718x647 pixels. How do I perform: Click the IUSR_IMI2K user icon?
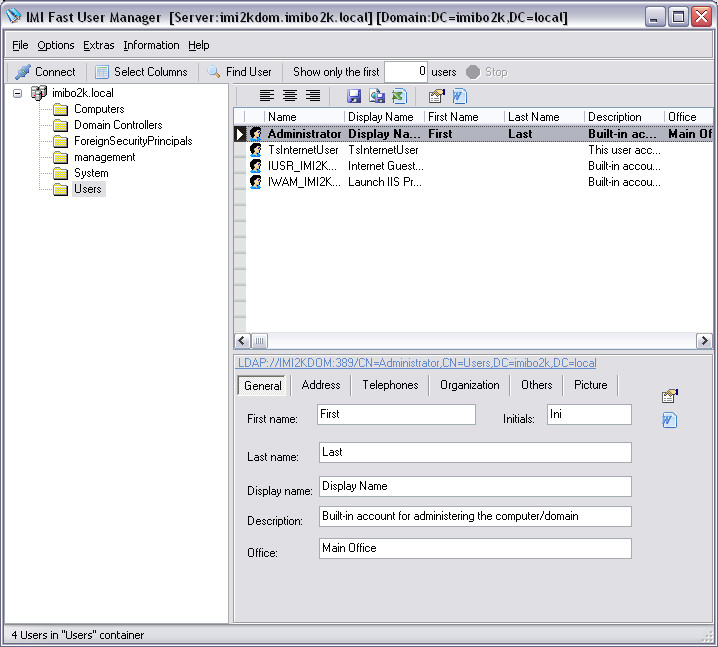point(256,166)
